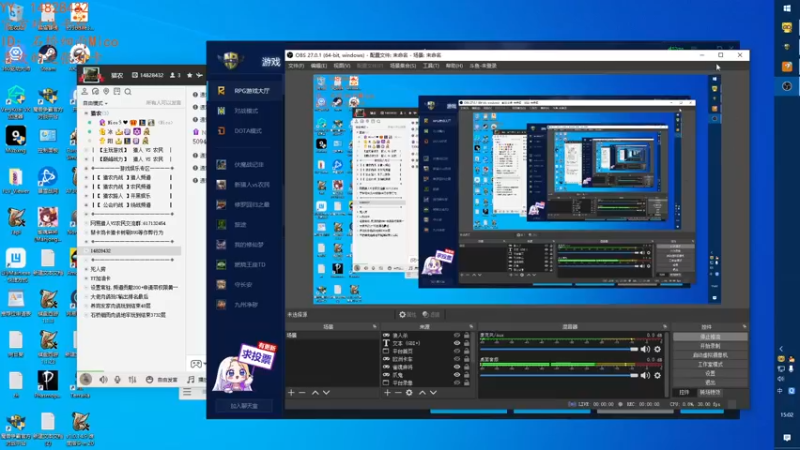Toggle the YY microphone icon

(117, 380)
